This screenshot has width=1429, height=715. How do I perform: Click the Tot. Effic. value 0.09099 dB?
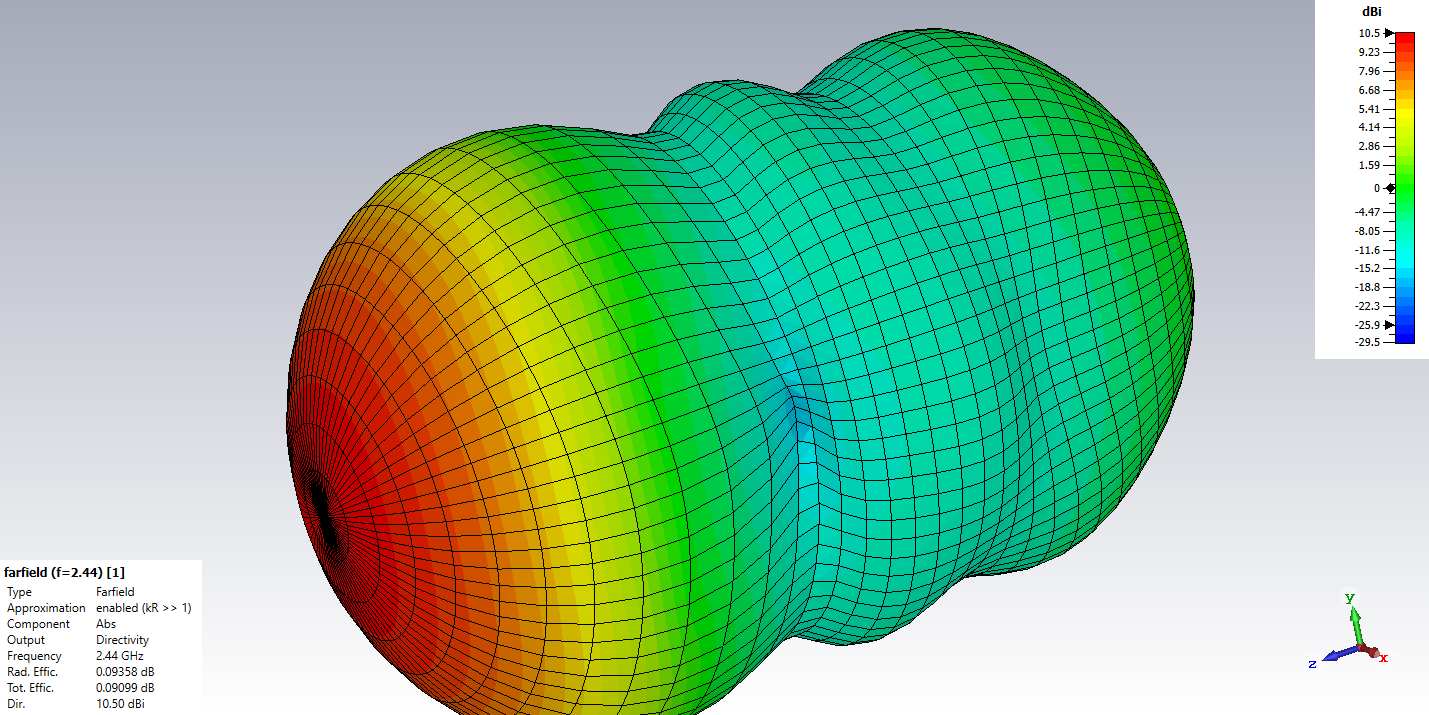[x=125, y=688]
